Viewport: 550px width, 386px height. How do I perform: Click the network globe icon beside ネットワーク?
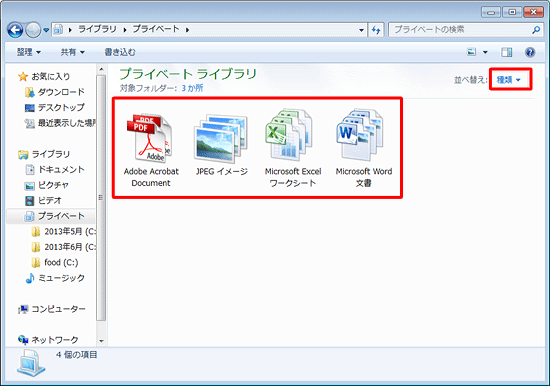[x=23, y=340]
